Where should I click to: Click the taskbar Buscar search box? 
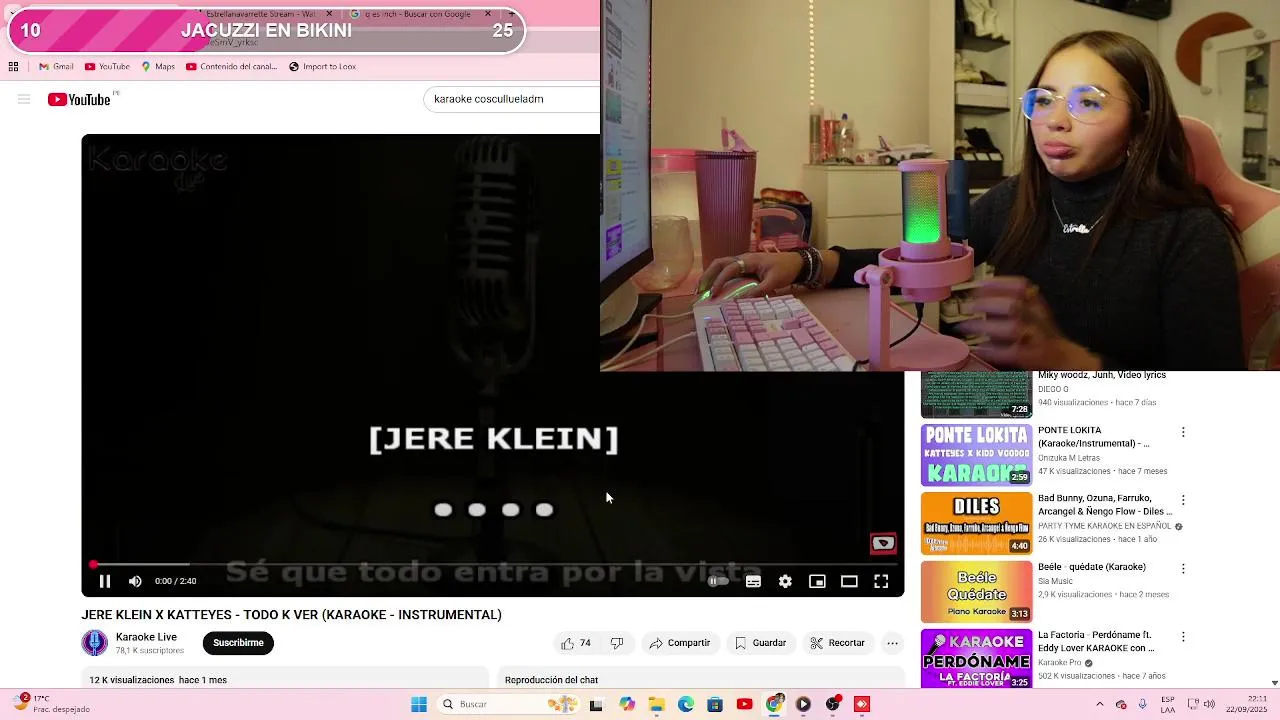509,704
